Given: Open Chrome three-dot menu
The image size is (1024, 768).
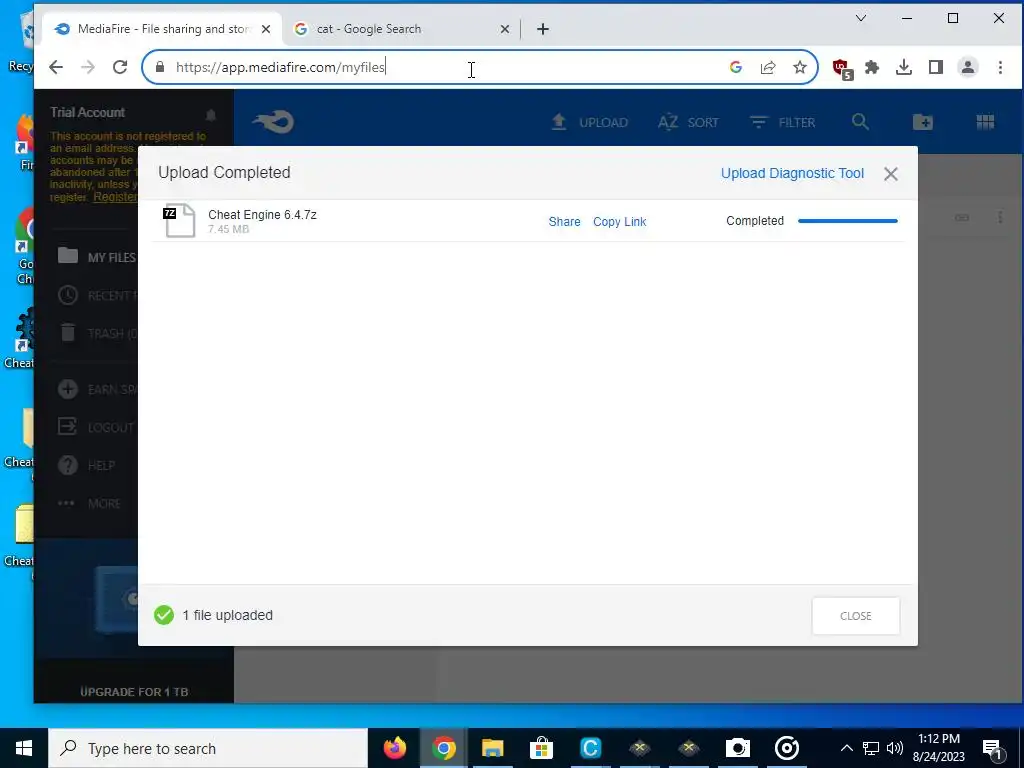Looking at the screenshot, I should [x=1000, y=67].
